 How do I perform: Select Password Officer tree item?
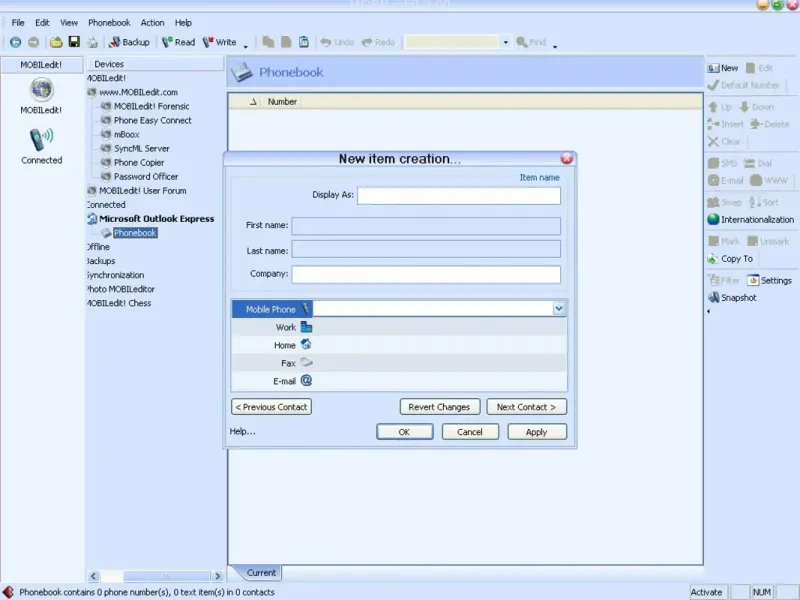pos(146,177)
